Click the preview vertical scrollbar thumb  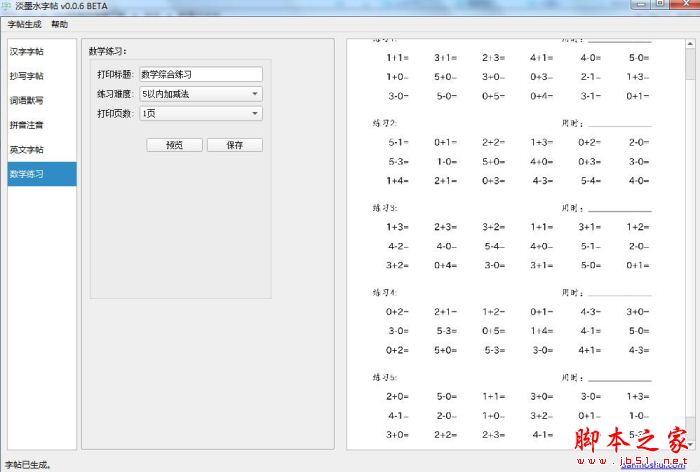[x=690, y=64]
